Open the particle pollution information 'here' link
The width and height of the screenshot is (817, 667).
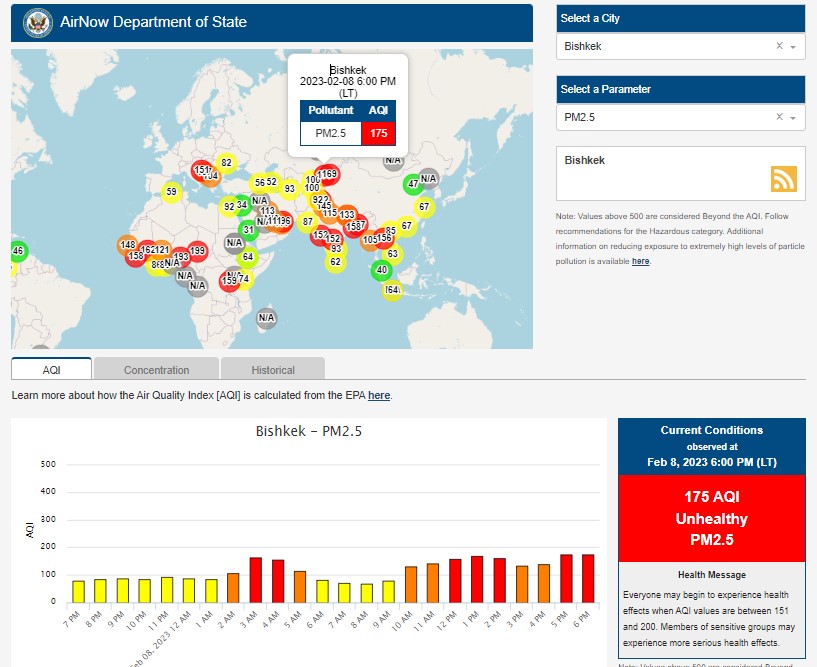pos(640,261)
